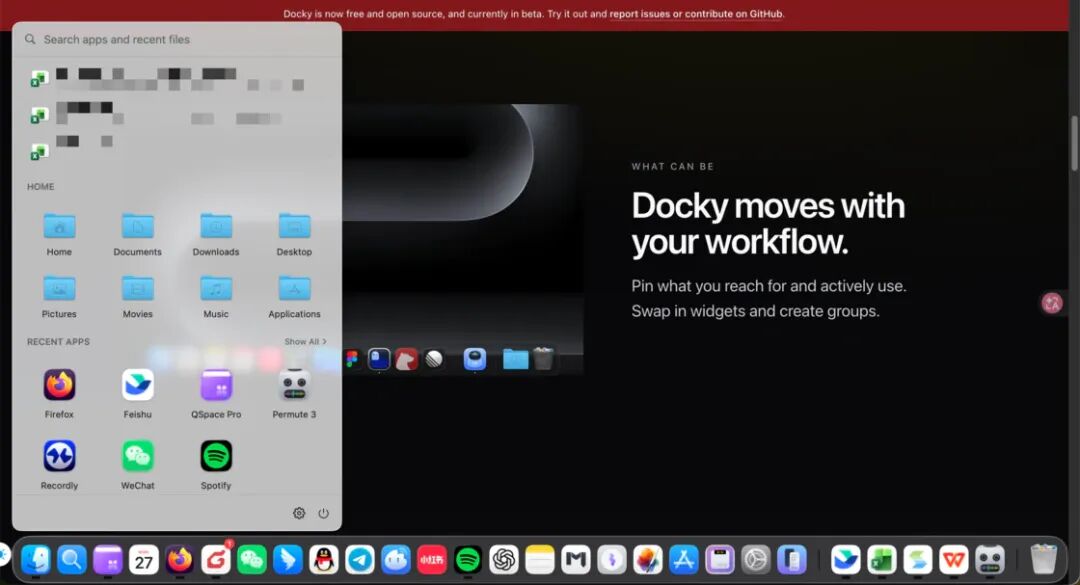Screen dimensions: 1080x585
Task: Open Permute robot icon in the Dock
Action: pos(990,560)
